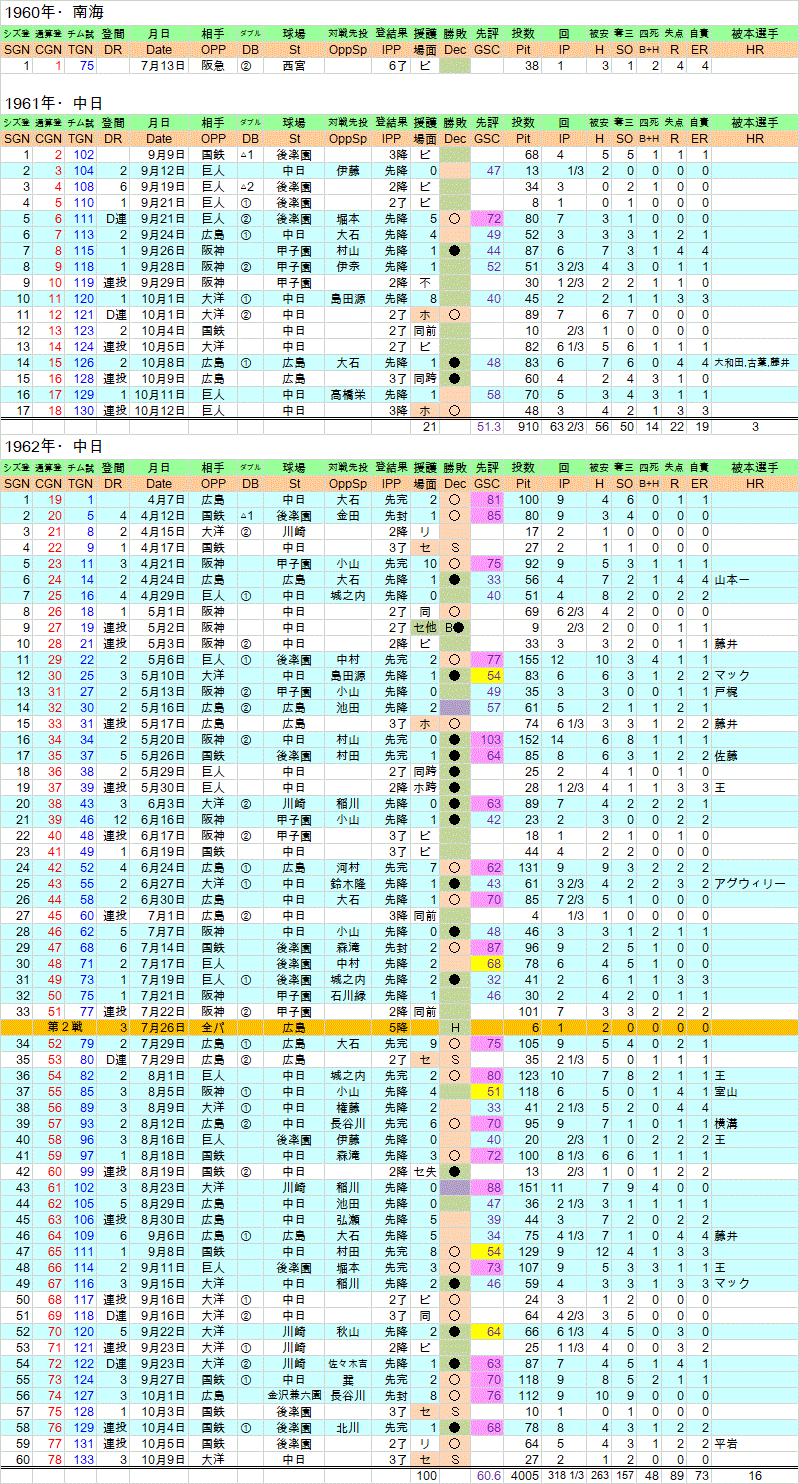This screenshot has height=1484, width=799.
Task: Click the 1961 total pitch count "910"
Action: (x=530, y=427)
